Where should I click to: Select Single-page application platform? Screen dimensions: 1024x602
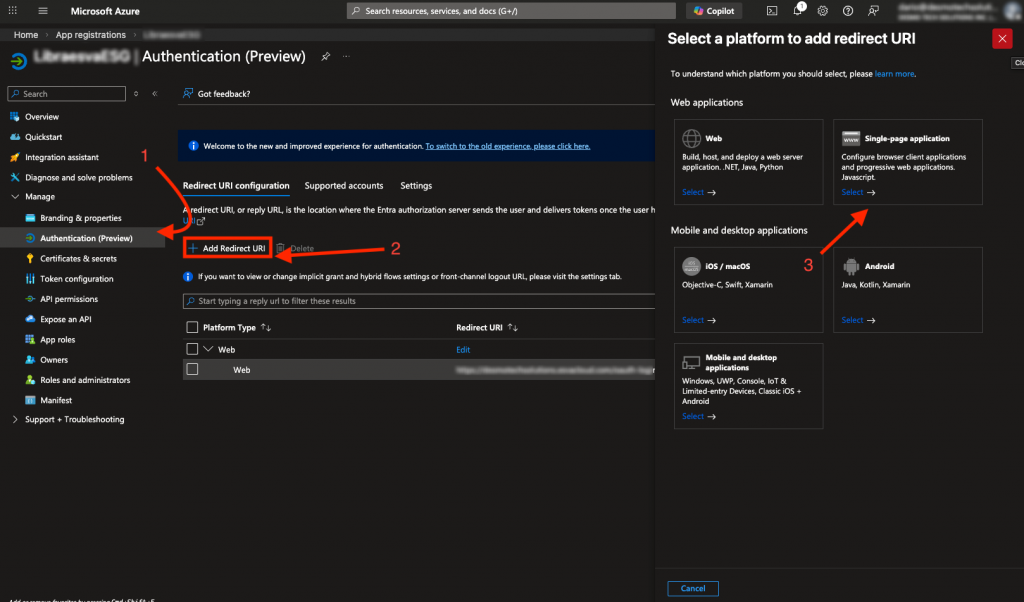point(908,162)
